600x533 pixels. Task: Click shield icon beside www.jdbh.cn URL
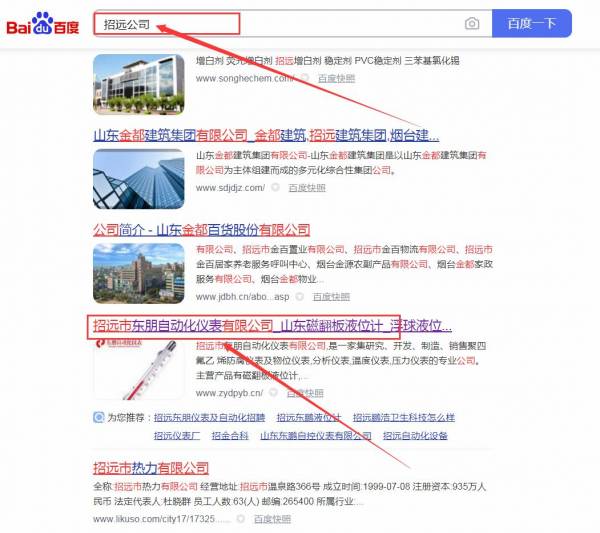tap(302, 297)
